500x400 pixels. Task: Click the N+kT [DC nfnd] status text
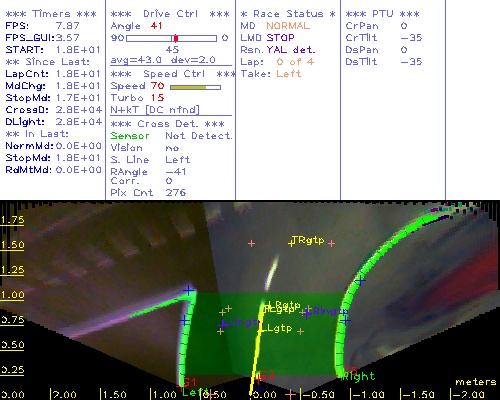tap(155, 110)
